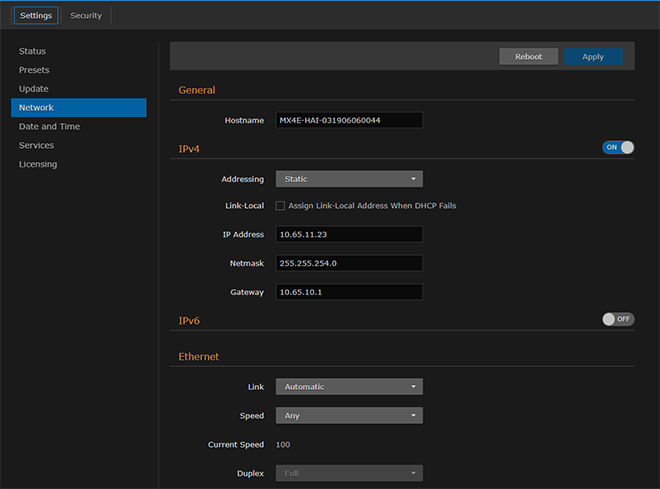Select Network in the sidebar
660x489 pixels.
(36, 108)
